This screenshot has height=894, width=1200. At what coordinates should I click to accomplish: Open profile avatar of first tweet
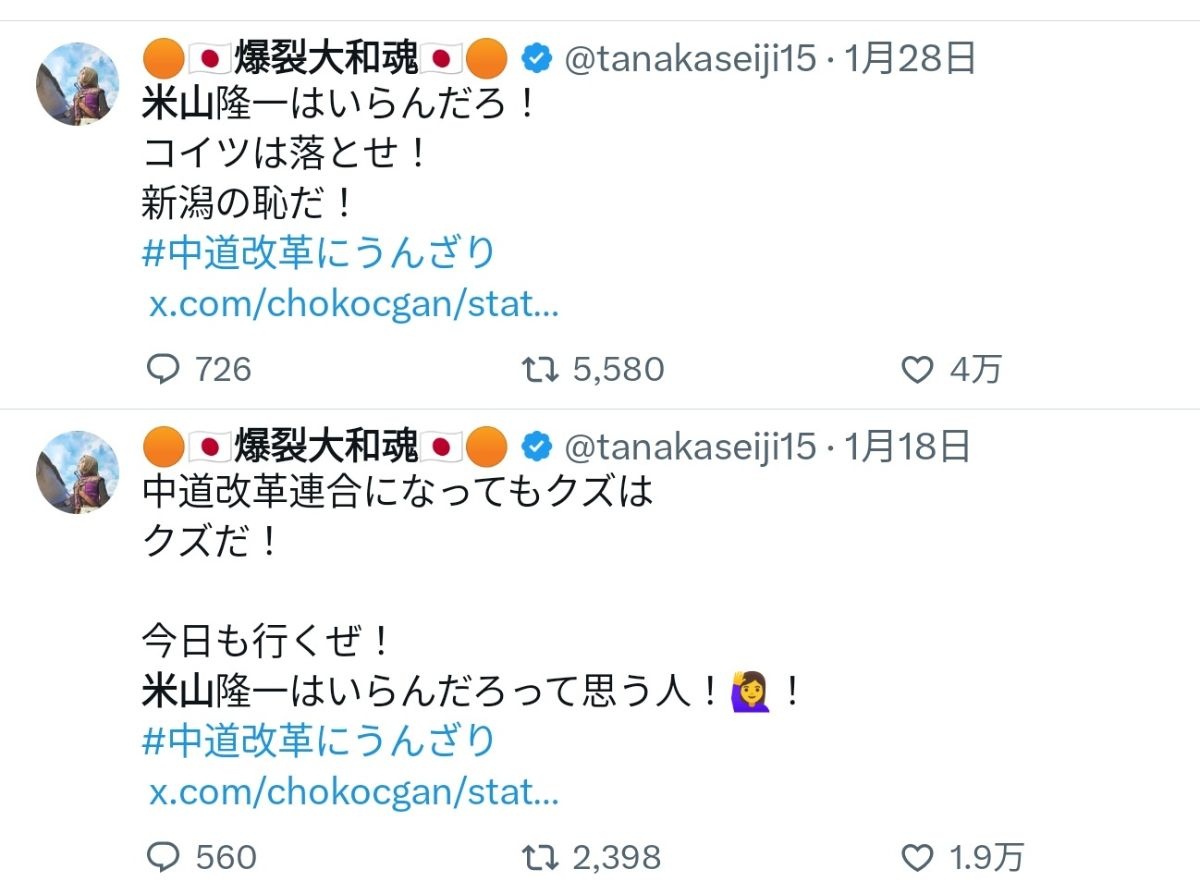(x=78, y=84)
